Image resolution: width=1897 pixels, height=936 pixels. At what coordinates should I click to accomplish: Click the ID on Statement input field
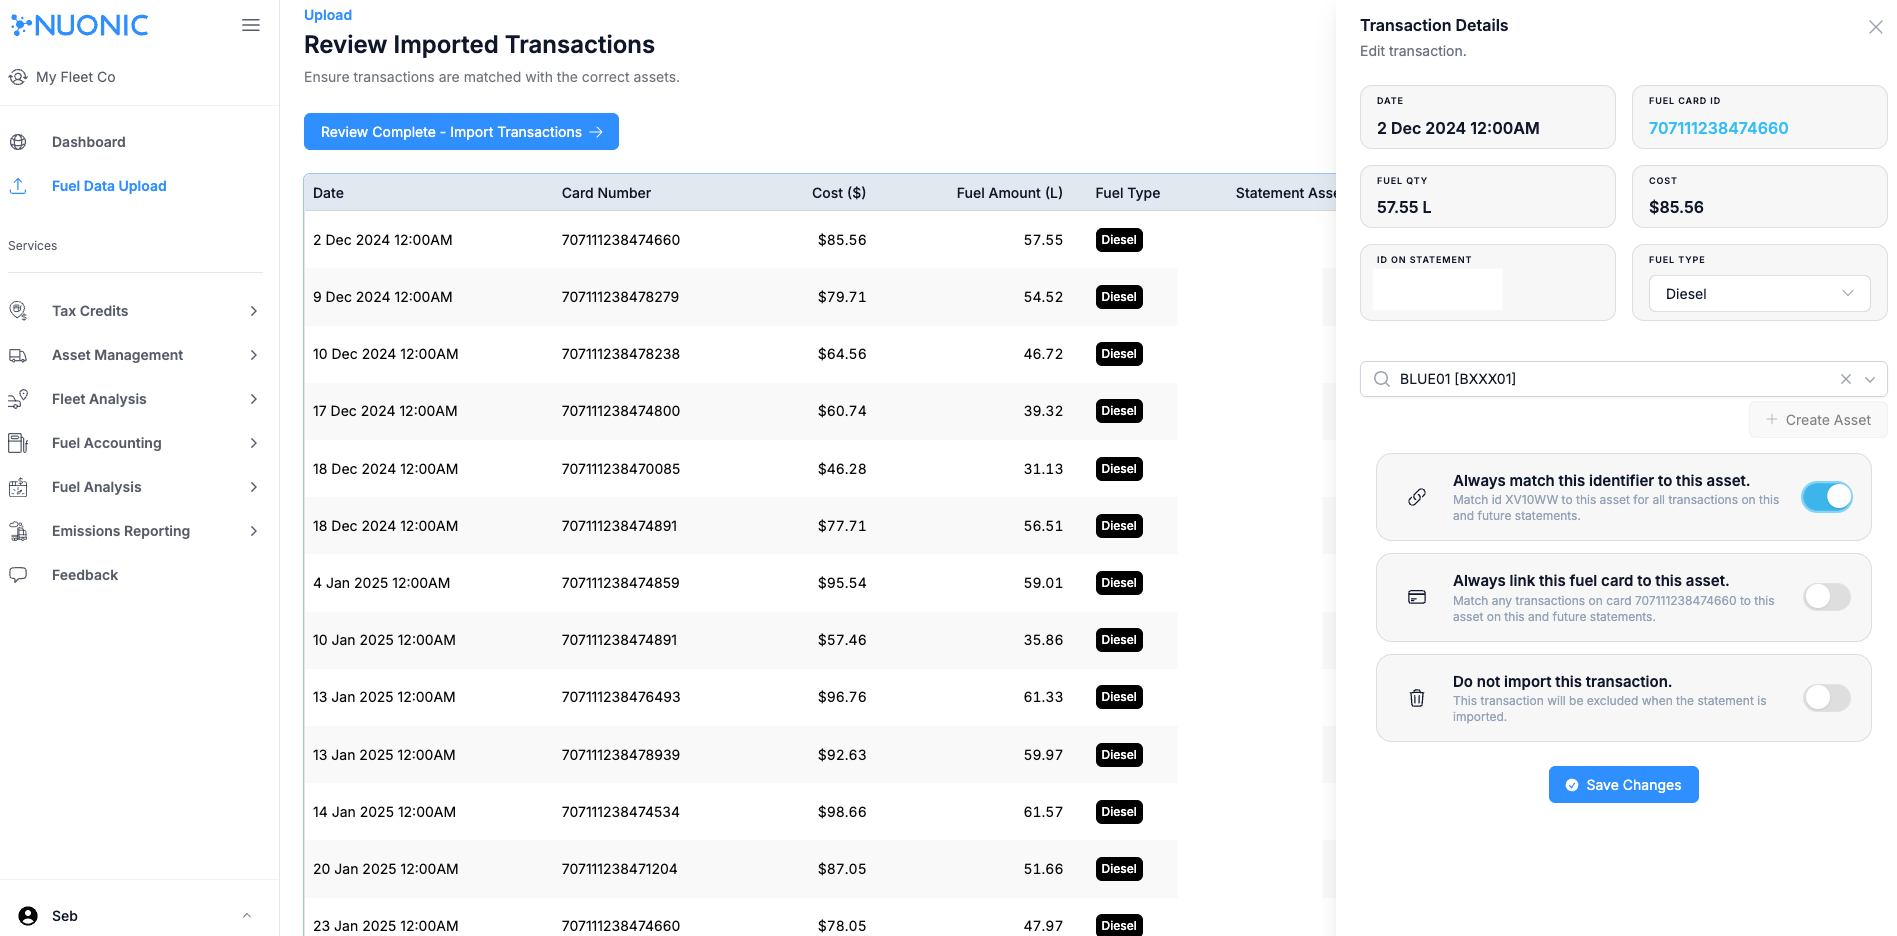pyautogui.click(x=1437, y=289)
